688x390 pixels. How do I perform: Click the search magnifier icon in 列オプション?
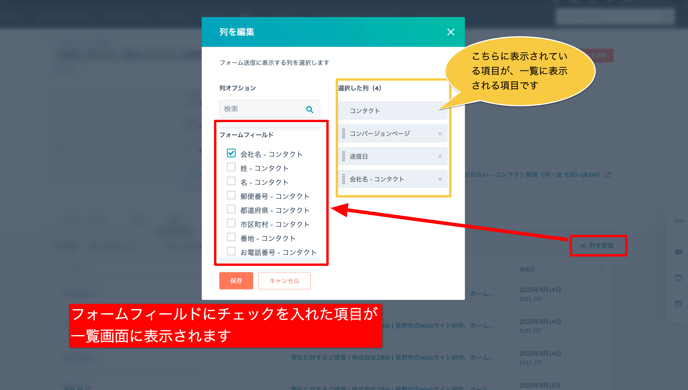(x=310, y=109)
